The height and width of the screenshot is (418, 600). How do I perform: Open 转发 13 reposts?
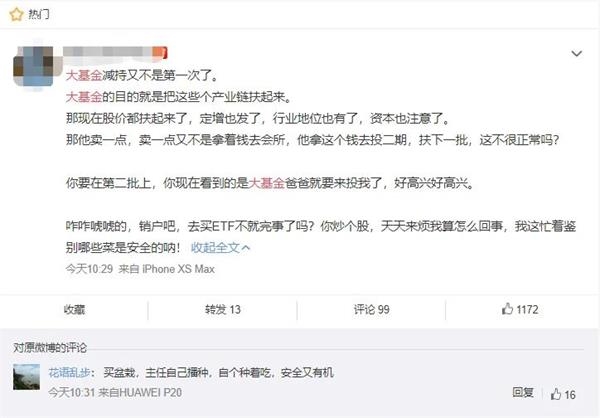click(x=222, y=309)
